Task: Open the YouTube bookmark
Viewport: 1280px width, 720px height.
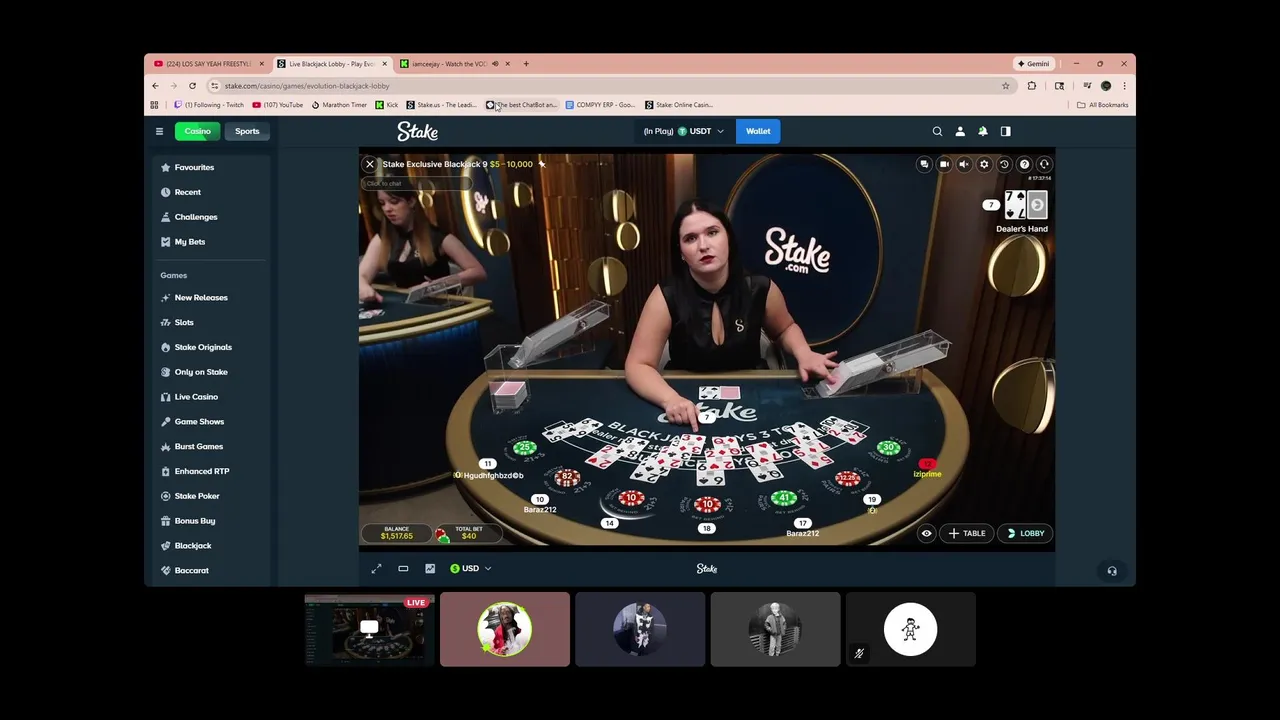Action: click(278, 105)
